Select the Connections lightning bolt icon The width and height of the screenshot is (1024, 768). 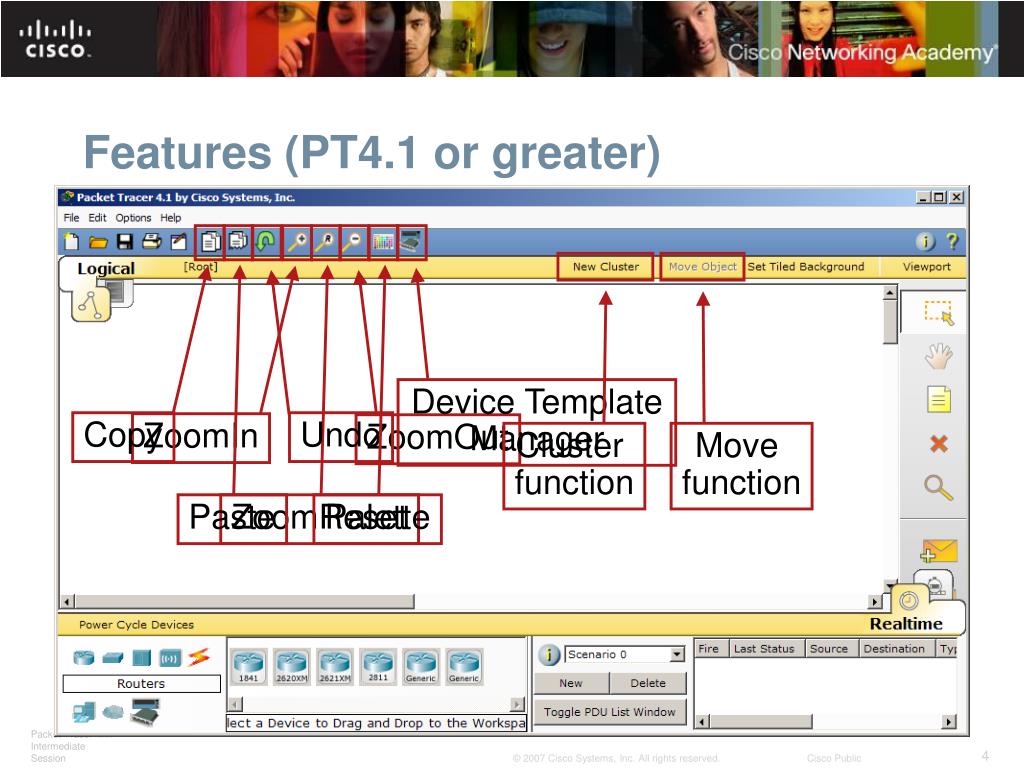coord(199,657)
